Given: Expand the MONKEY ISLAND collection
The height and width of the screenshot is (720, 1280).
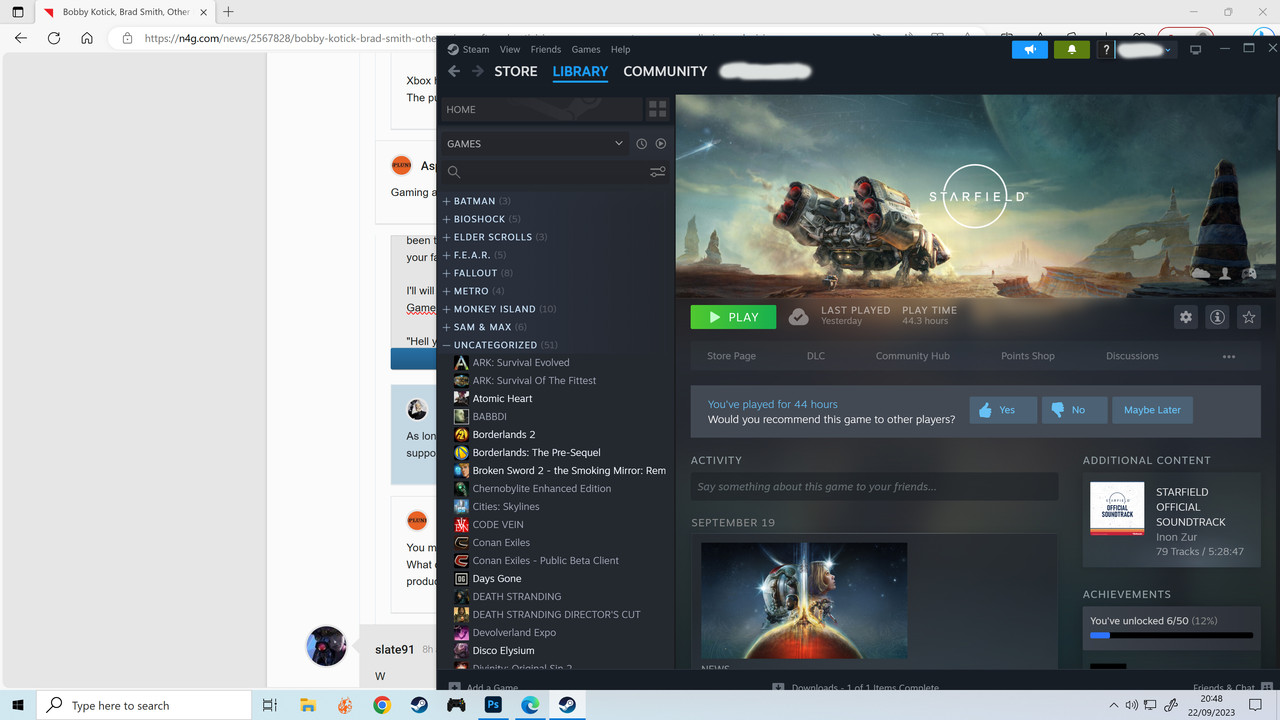Looking at the screenshot, I should (447, 309).
